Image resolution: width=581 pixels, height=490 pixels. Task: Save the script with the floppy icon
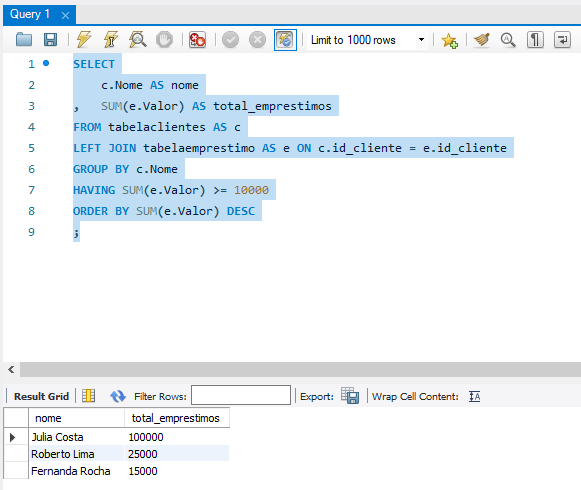click(x=50, y=39)
